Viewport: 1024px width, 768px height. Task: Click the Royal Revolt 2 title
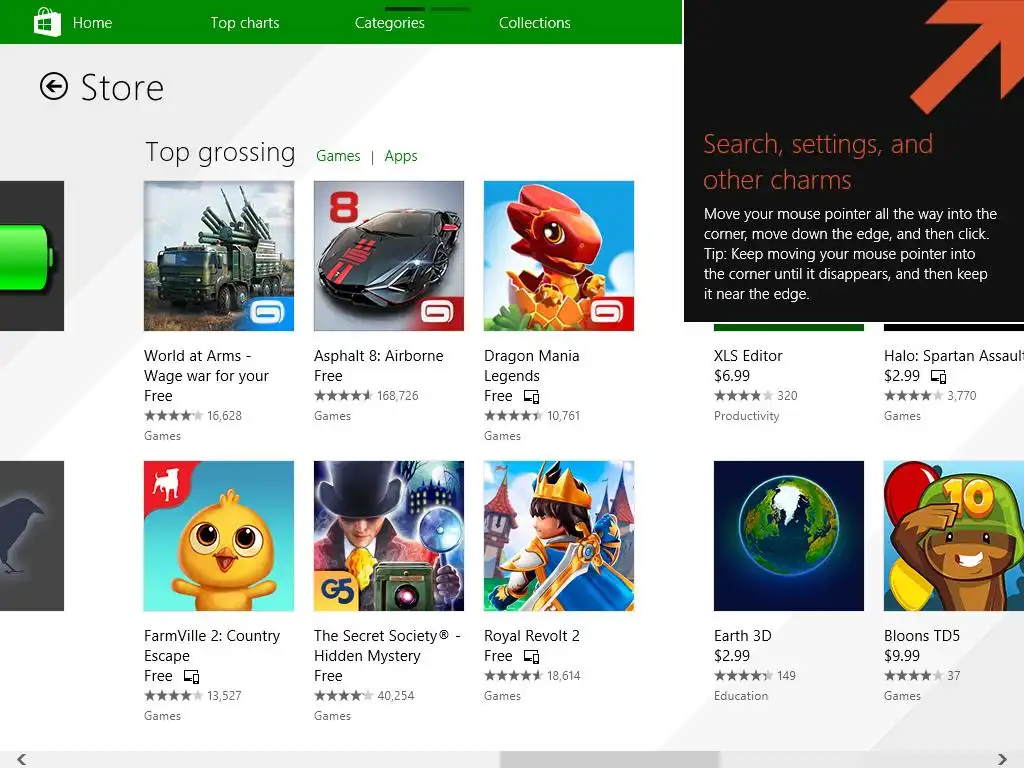[532, 636]
